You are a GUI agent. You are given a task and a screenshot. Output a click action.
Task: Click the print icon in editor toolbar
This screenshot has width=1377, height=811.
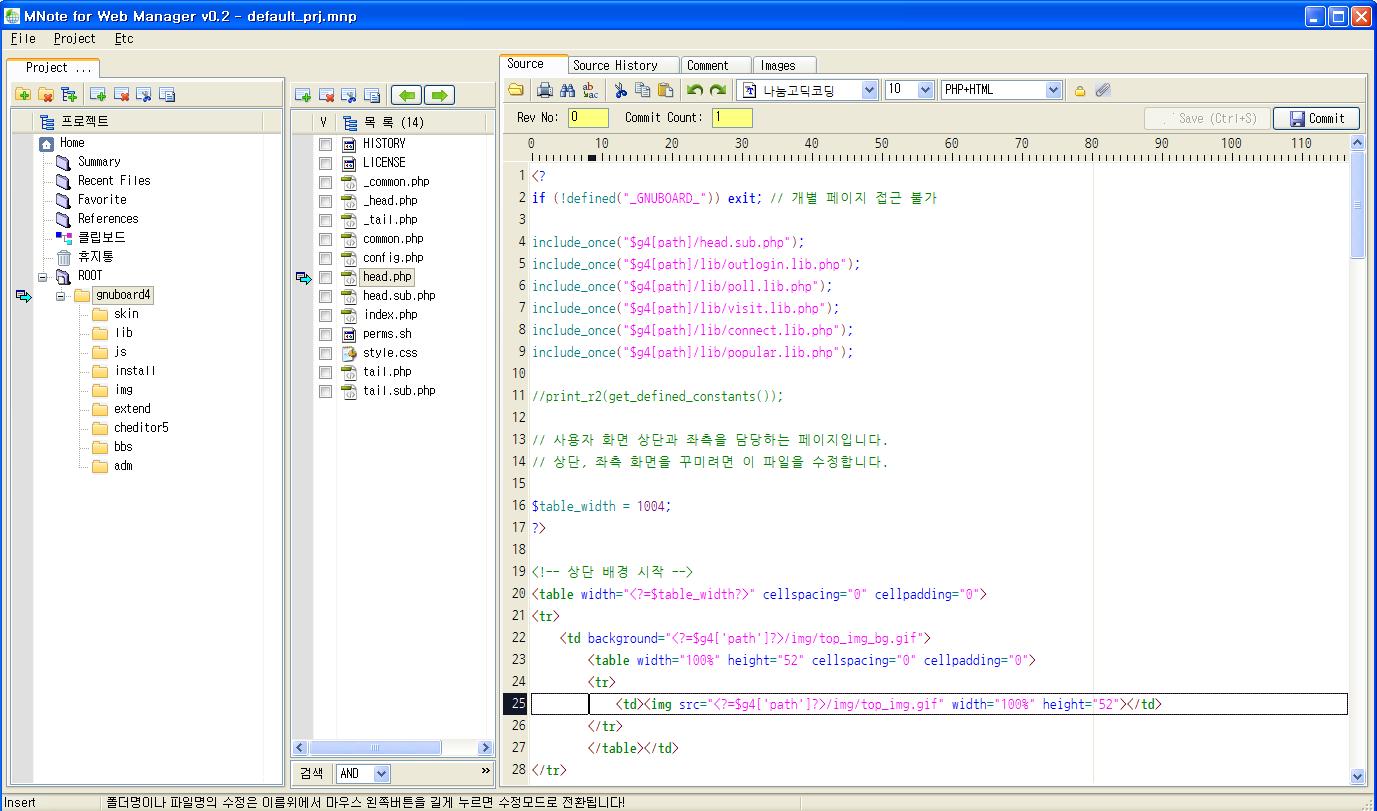tap(544, 90)
